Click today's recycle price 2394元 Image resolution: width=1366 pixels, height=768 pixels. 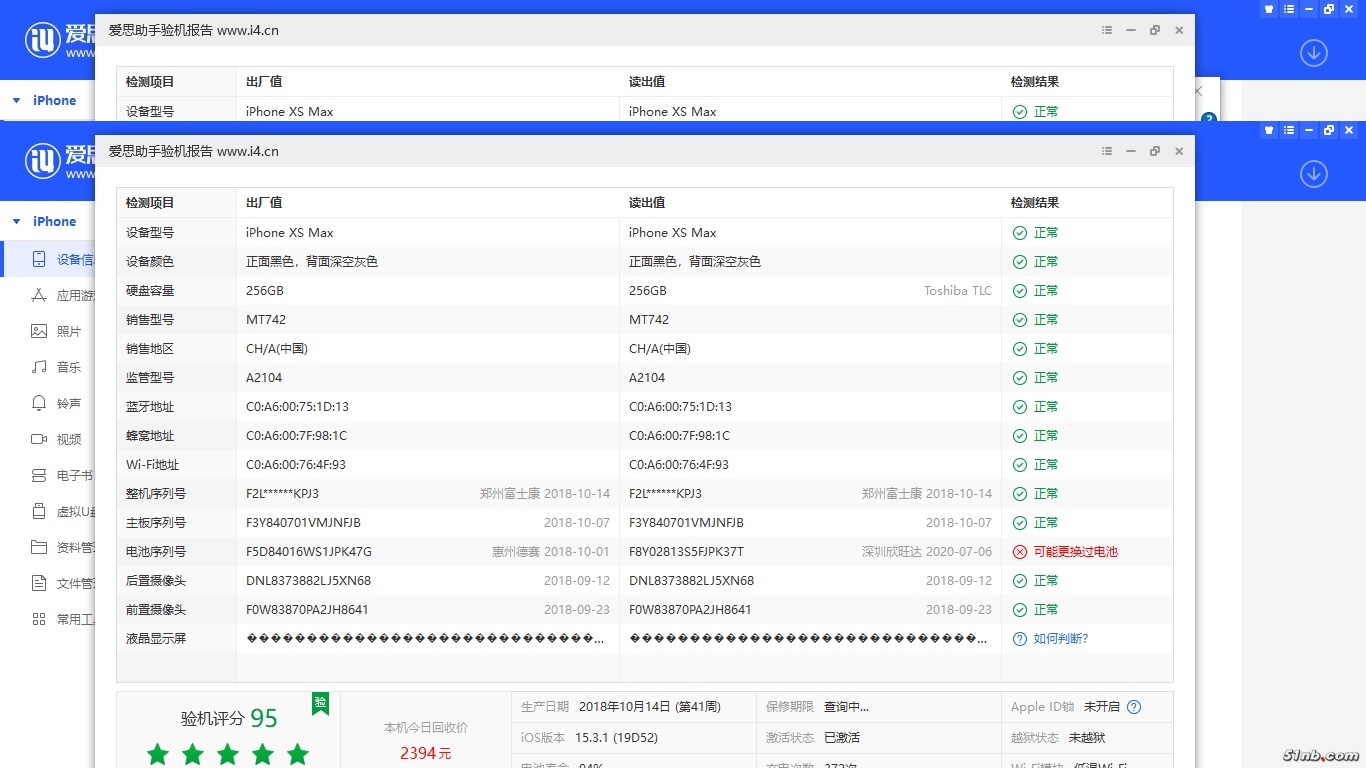pos(425,753)
